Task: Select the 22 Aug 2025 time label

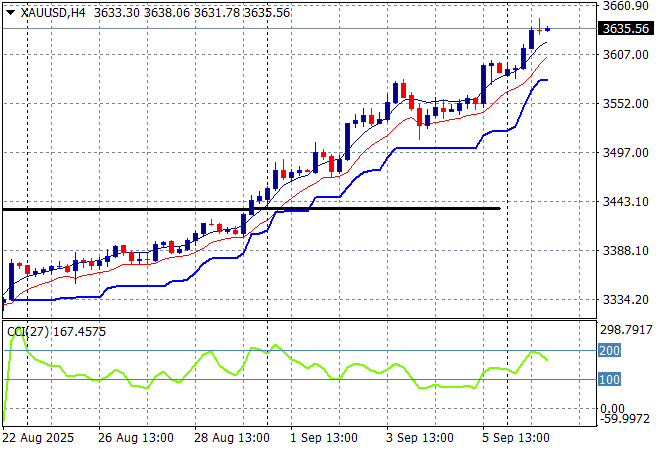Action: (x=38, y=438)
